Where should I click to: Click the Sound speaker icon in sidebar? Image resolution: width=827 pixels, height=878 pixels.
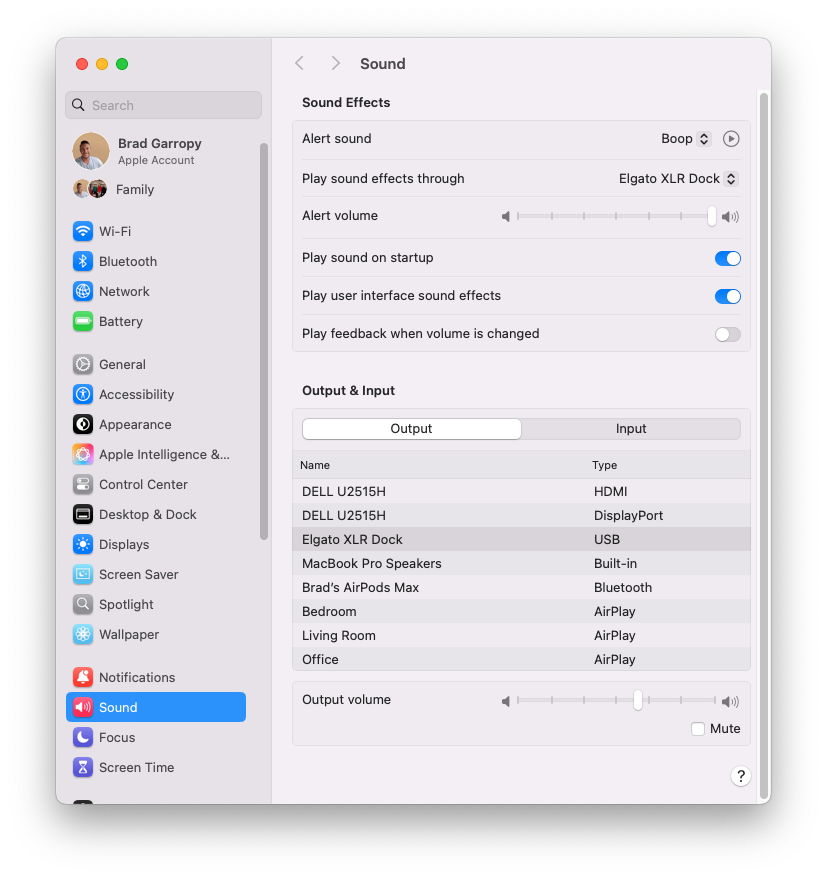coord(83,707)
